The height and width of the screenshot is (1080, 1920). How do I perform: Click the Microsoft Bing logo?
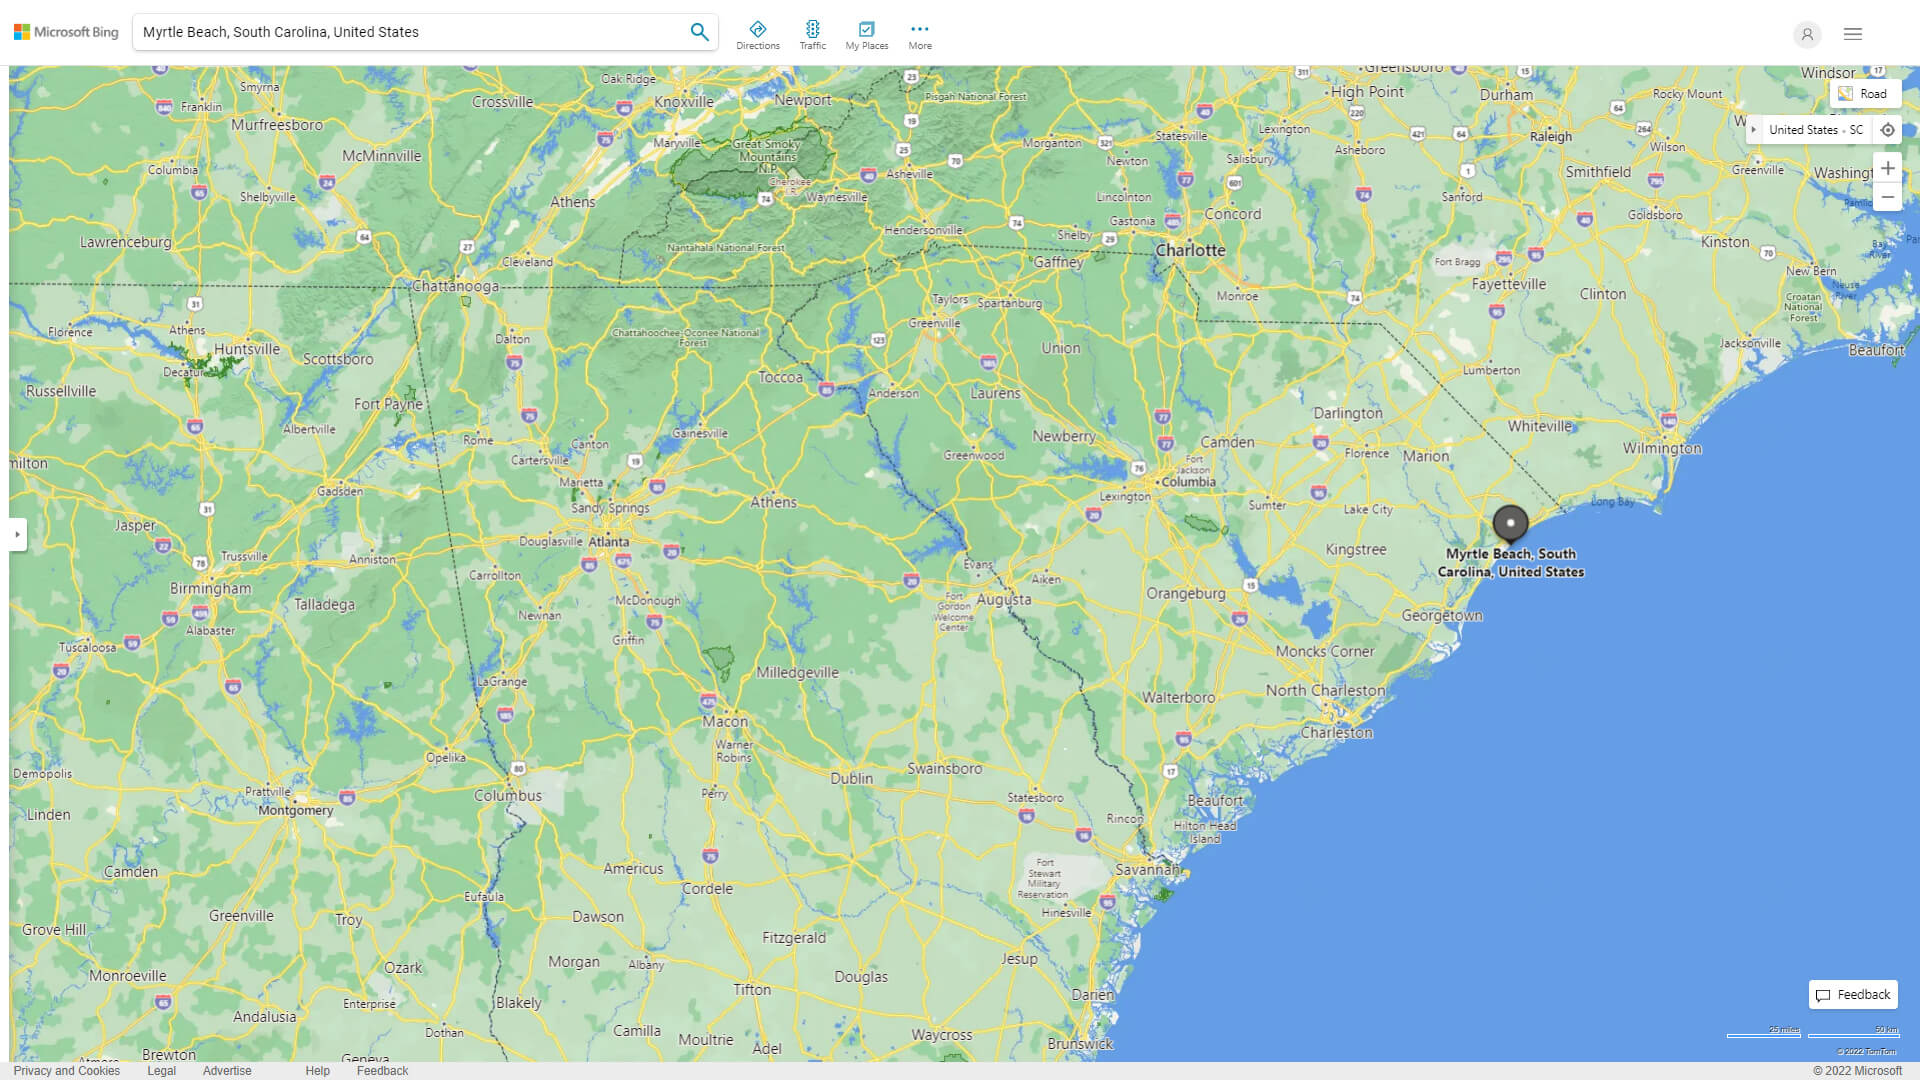point(64,31)
